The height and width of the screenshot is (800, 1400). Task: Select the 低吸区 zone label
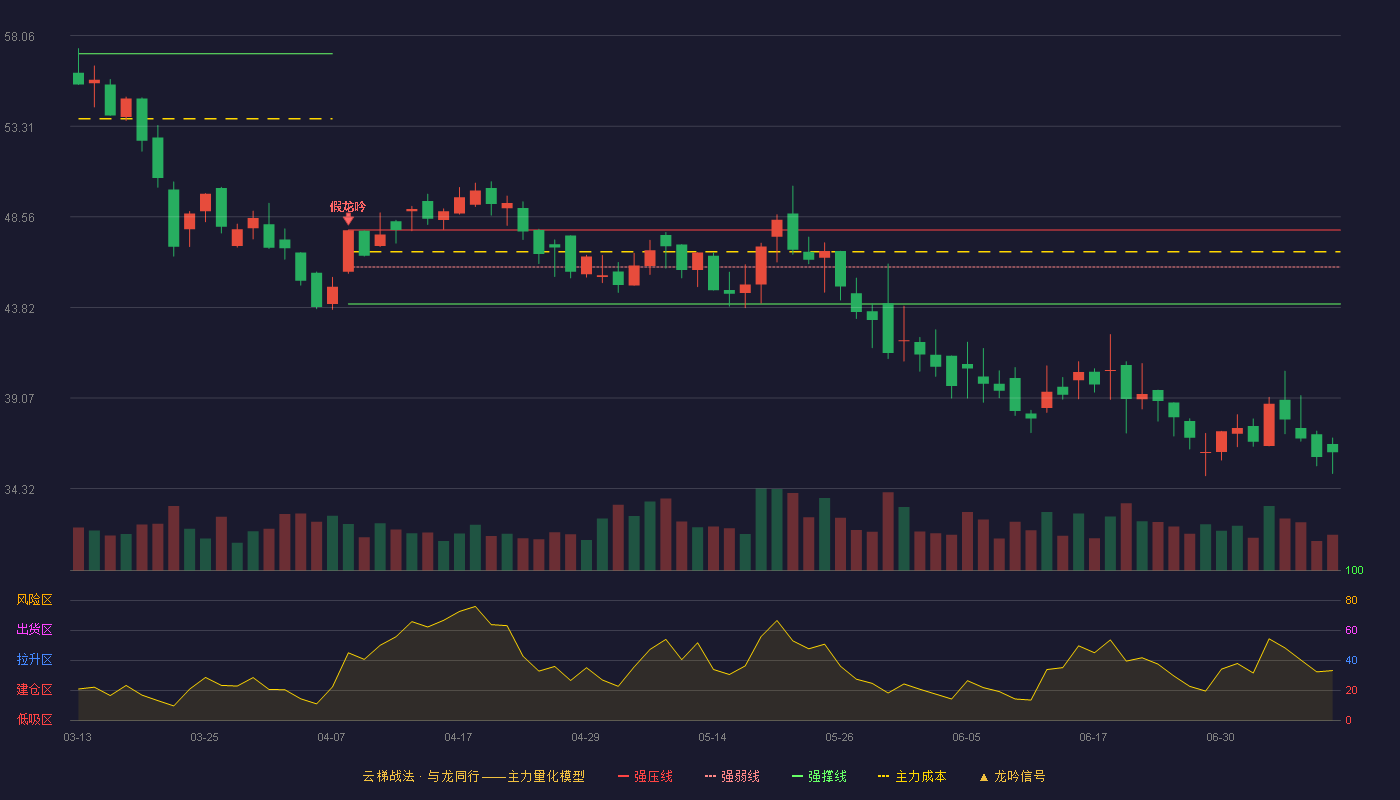pos(34,720)
